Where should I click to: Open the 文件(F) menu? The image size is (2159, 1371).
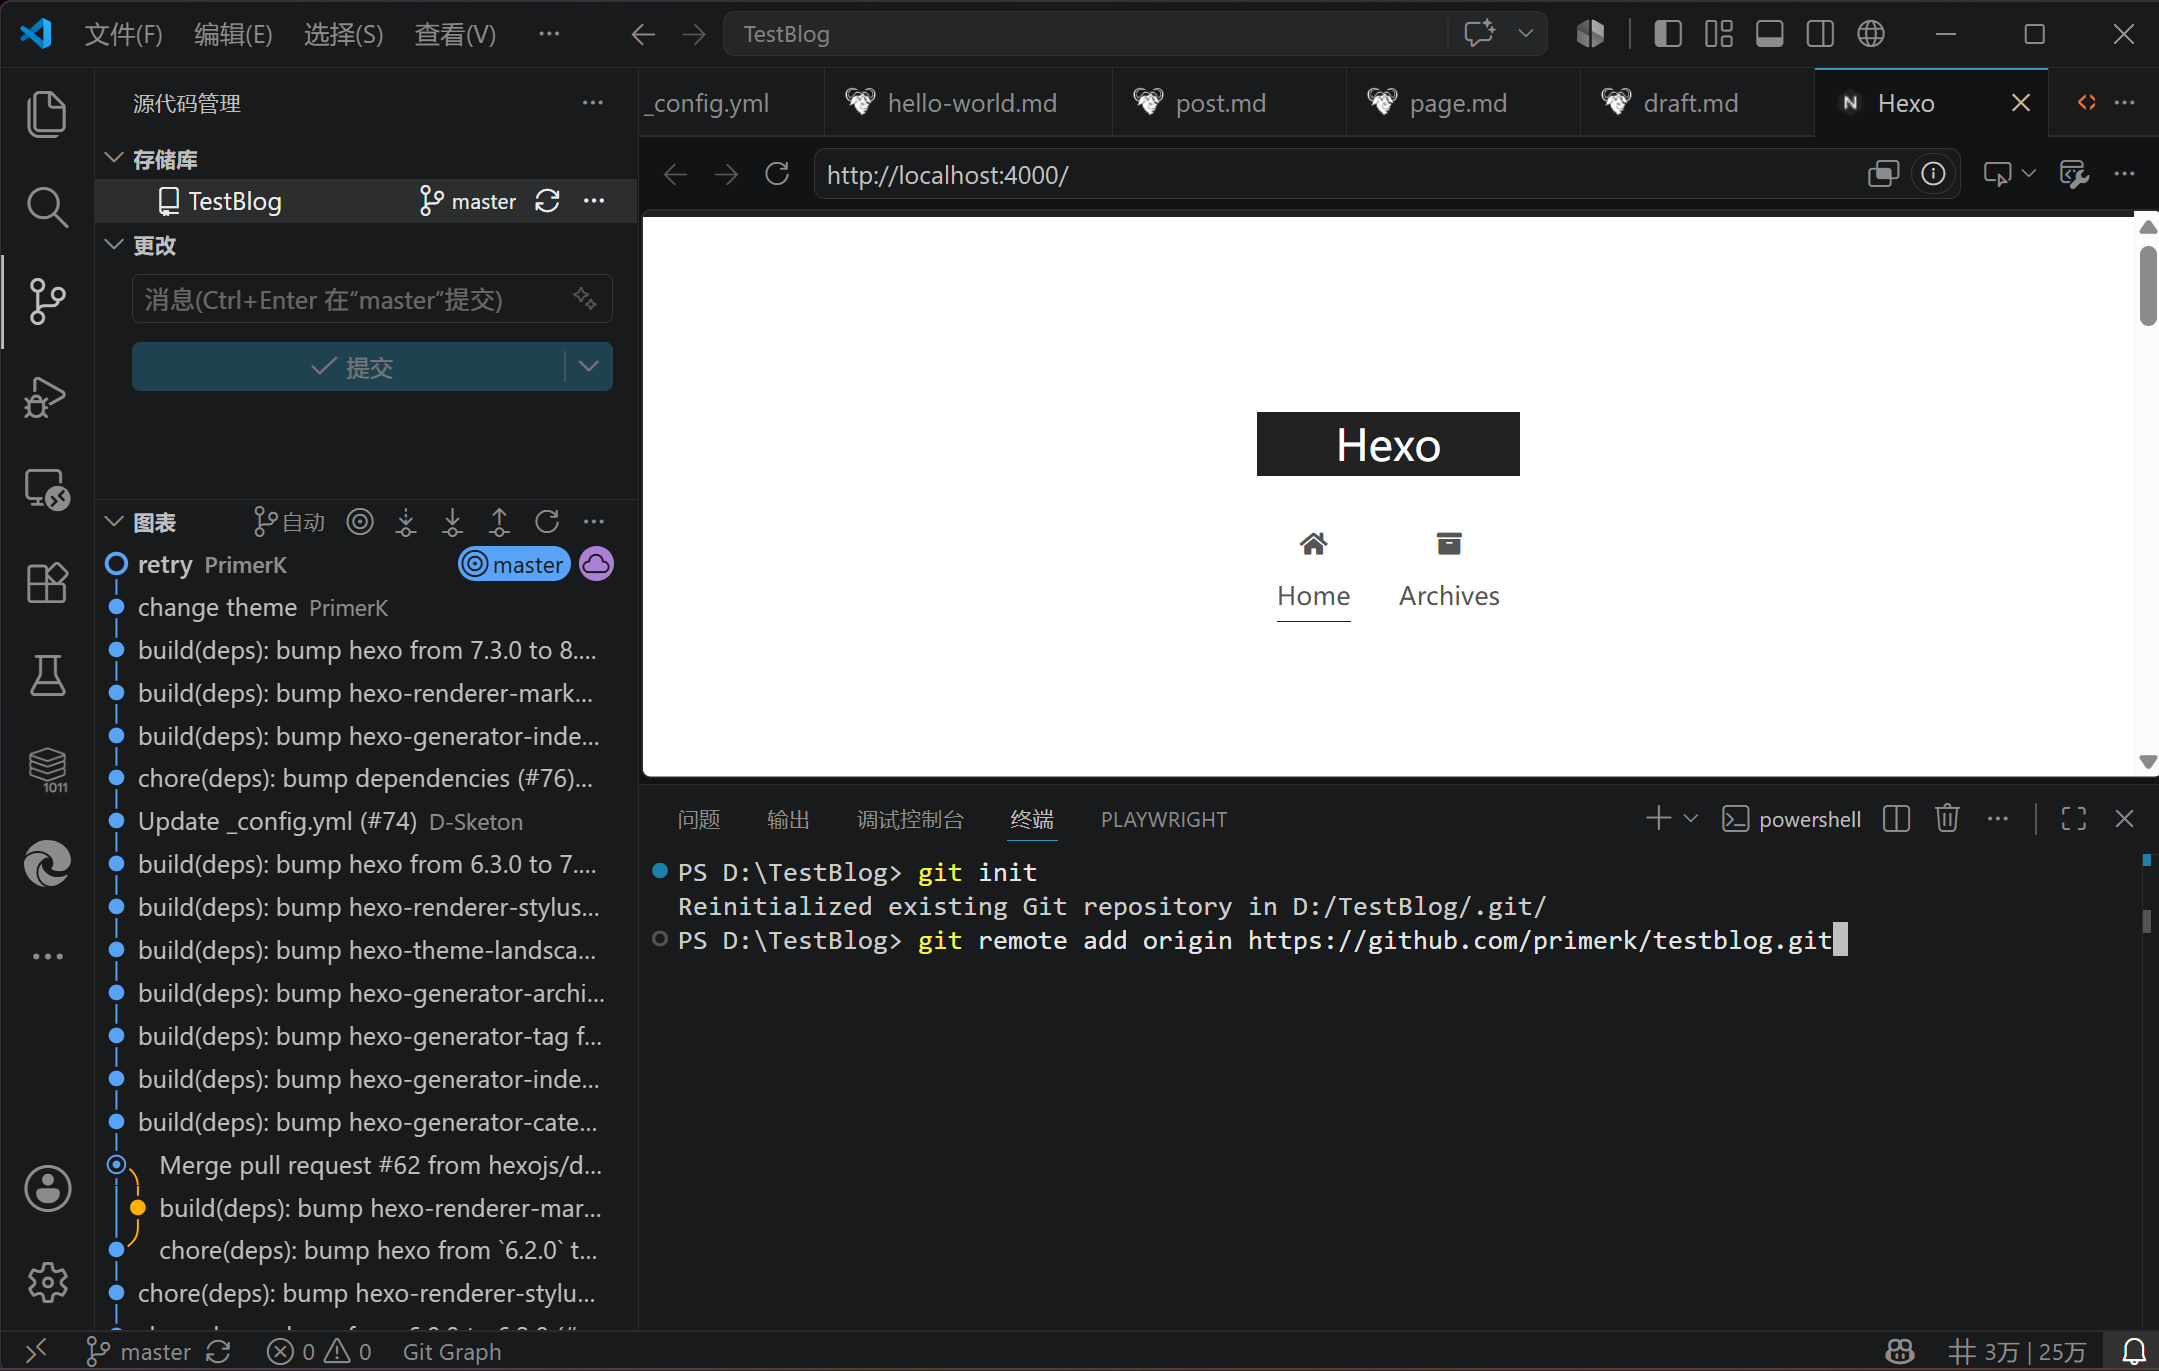click(x=123, y=34)
